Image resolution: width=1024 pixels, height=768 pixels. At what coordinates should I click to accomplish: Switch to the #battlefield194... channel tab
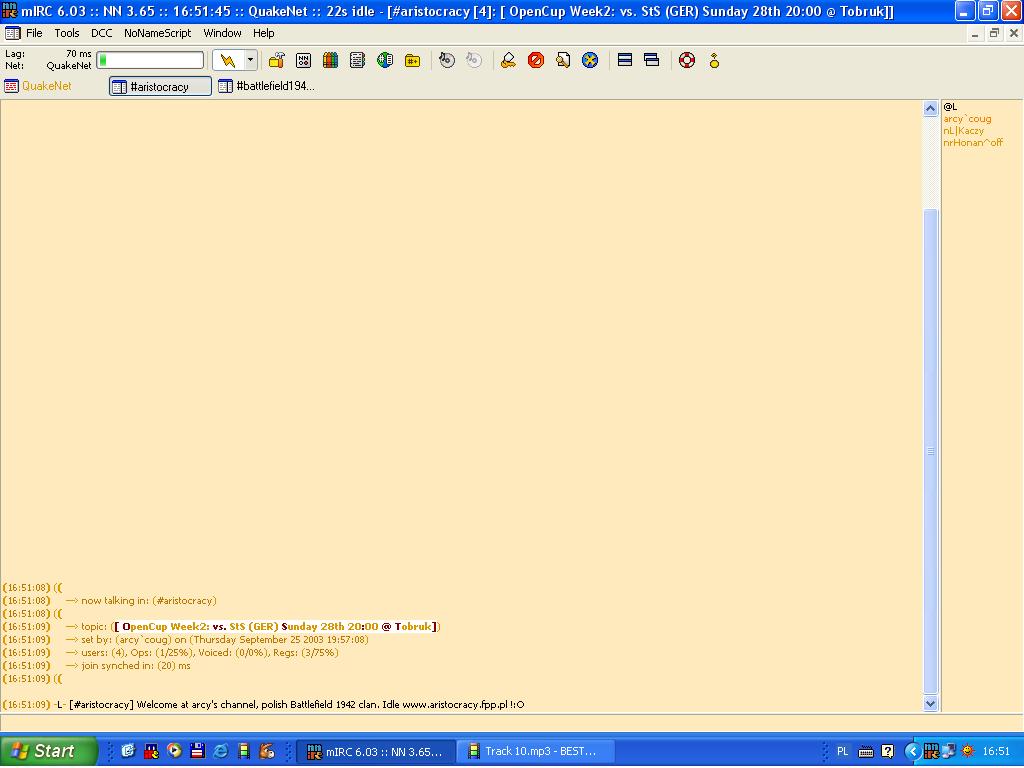pos(266,86)
